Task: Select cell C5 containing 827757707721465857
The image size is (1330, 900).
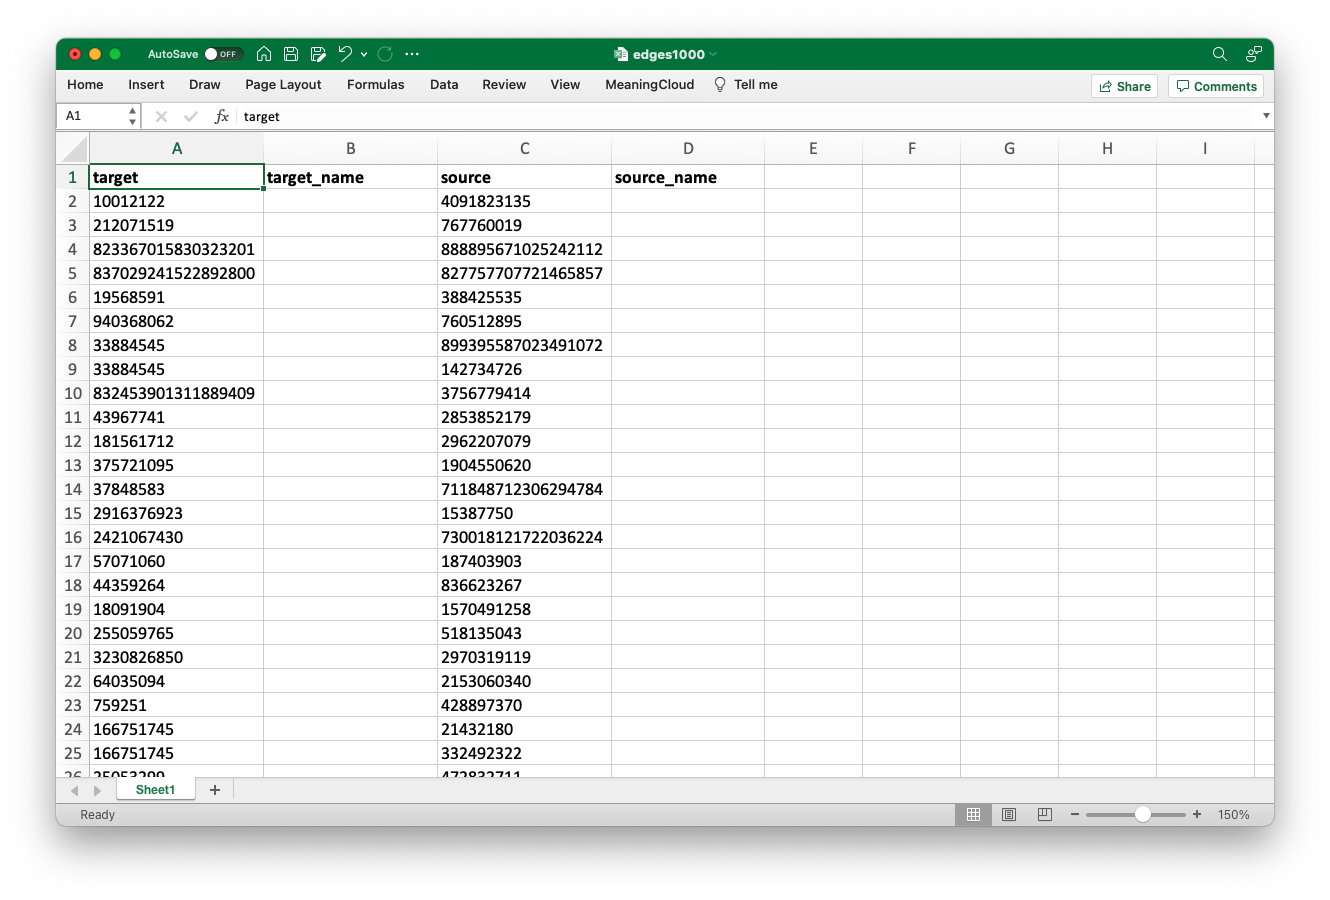Action: pos(525,273)
